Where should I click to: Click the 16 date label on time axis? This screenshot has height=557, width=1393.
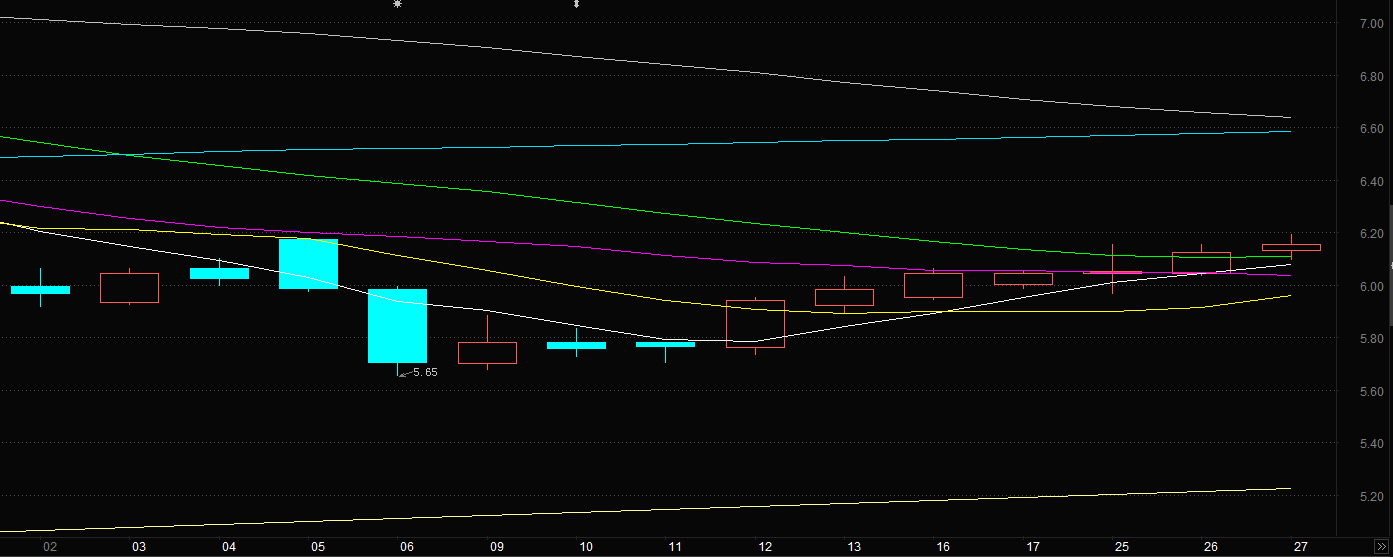[943, 547]
